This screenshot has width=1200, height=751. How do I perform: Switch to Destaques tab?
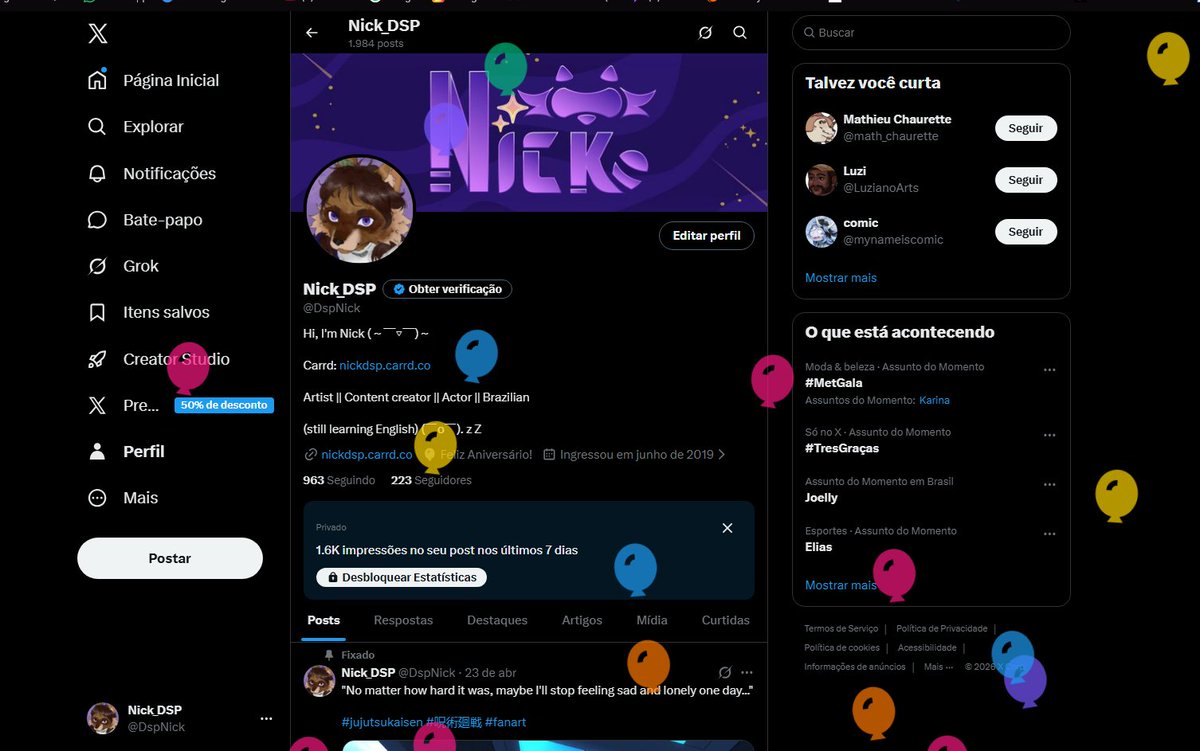click(x=497, y=620)
